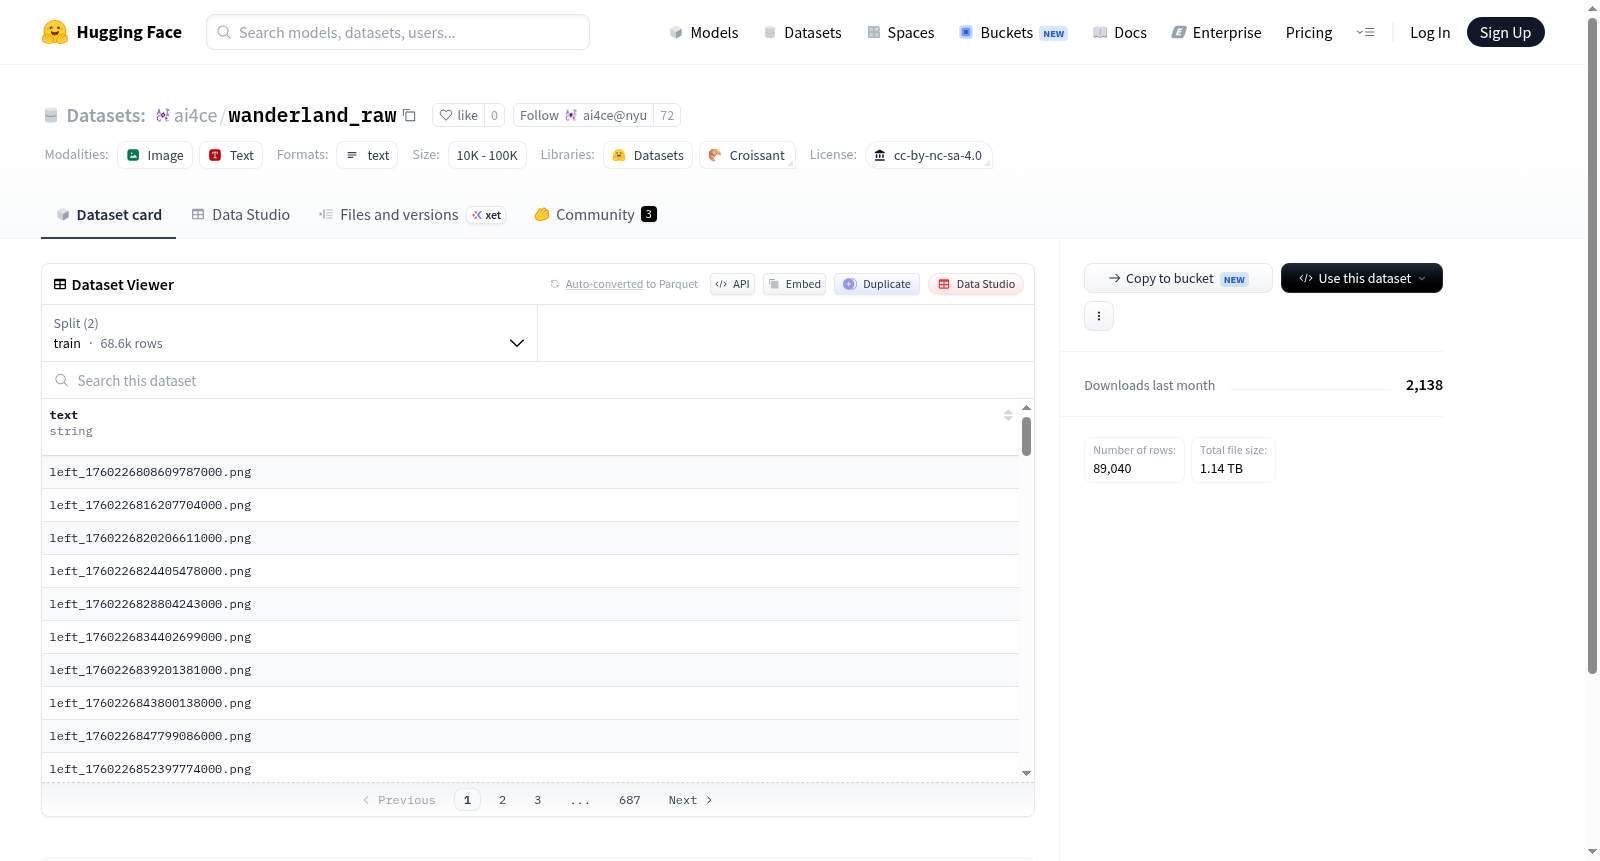Open Data Studio from the viewer header
The width and height of the screenshot is (1600, 861).
pyautogui.click(x=976, y=284)
